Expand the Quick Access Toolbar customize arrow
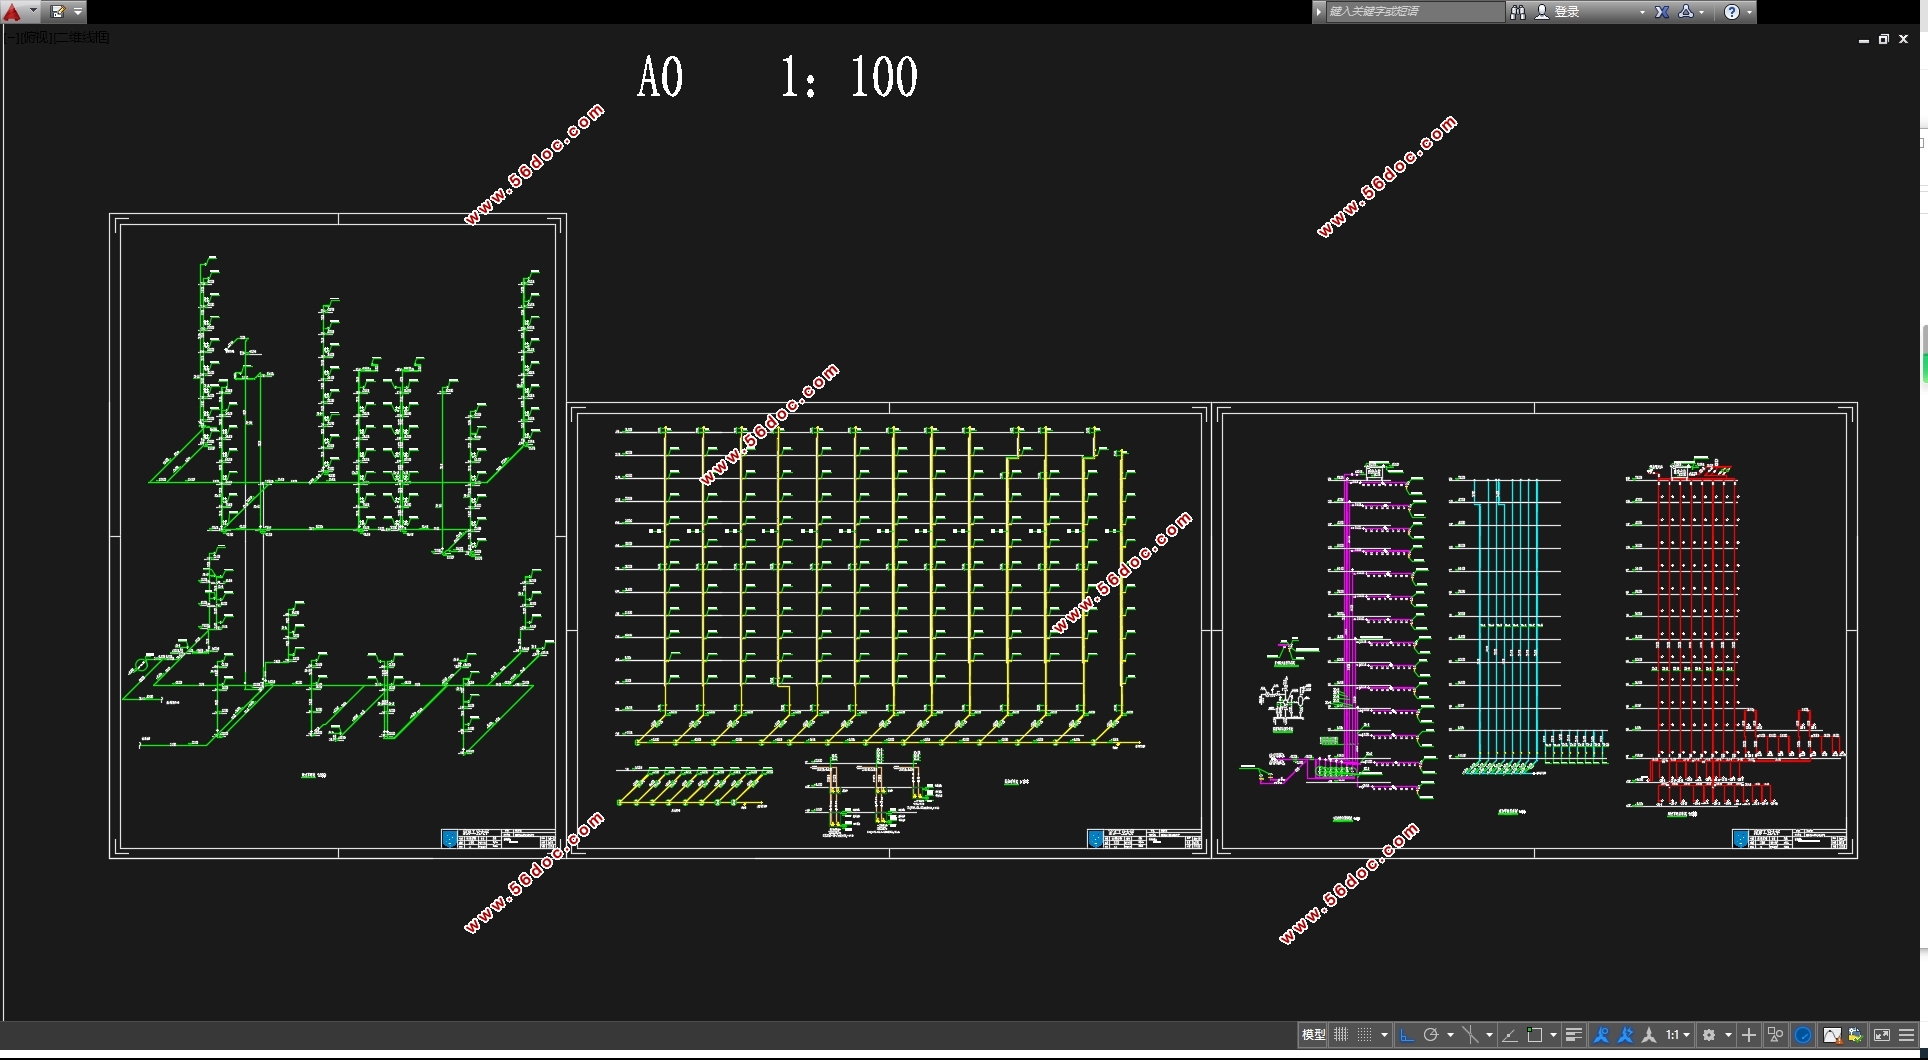Viewport: 1928px width, 1060px height. pyautogui.click(x=78, y=12)
